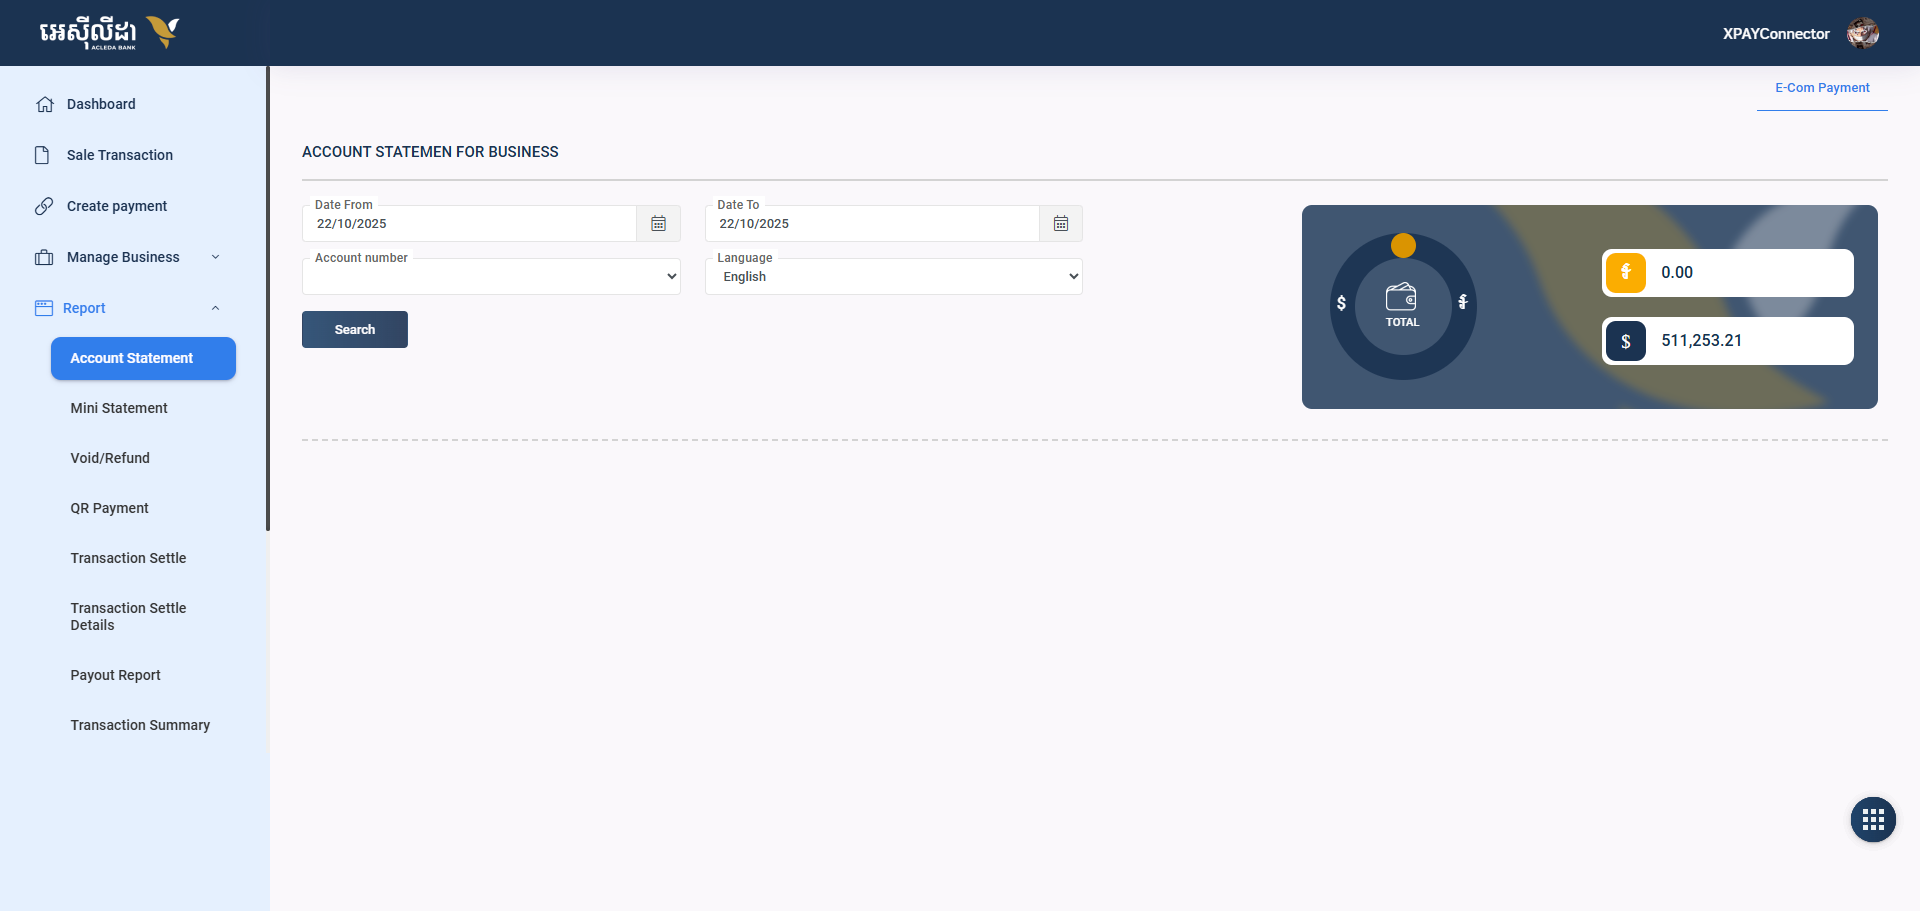Image resolution: width=1920 pixels, height=911 pixels.
Task: Switch to the E-Com Payment tab
Action: pyautogui.click(x=1822, y=88)
